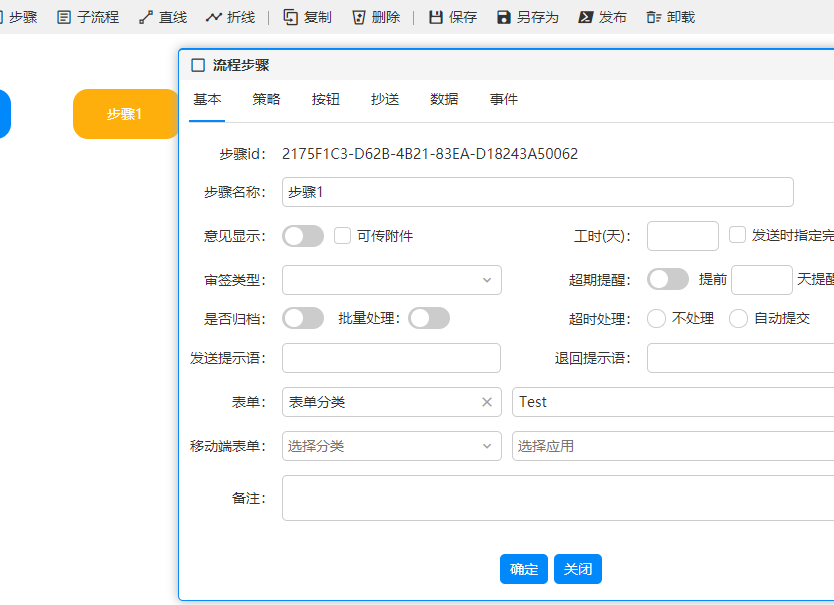
Task: Open the 审签类型 dropdown
Action: click(x=392, y=280)
